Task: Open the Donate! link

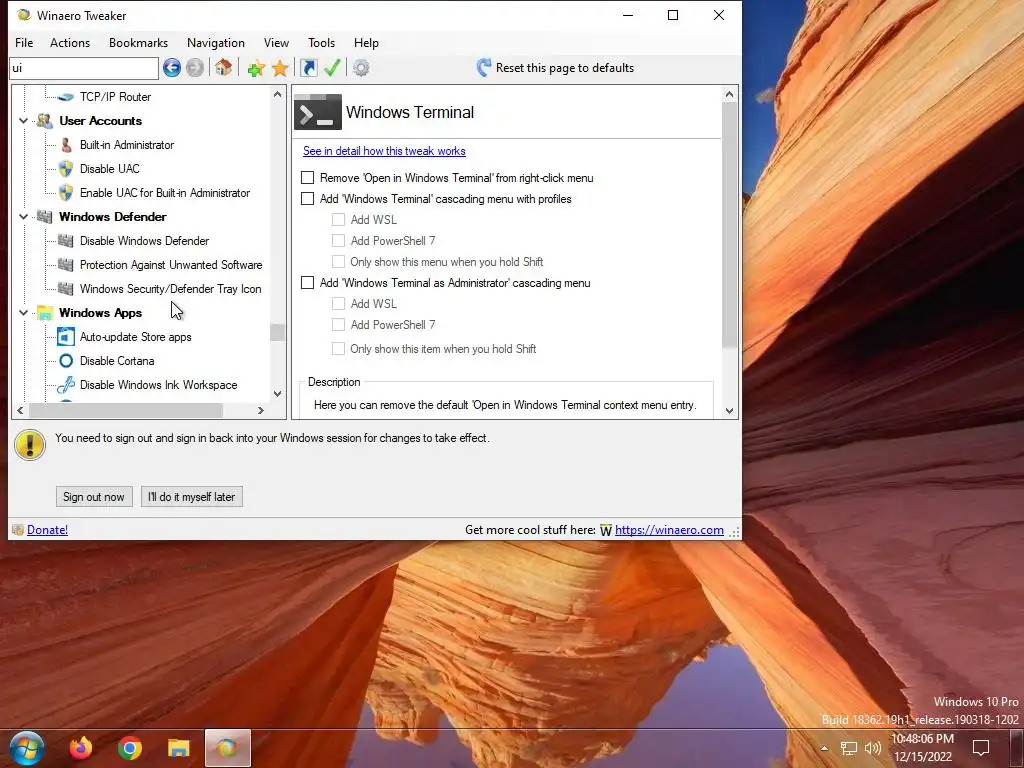Action: coord(47,530)
